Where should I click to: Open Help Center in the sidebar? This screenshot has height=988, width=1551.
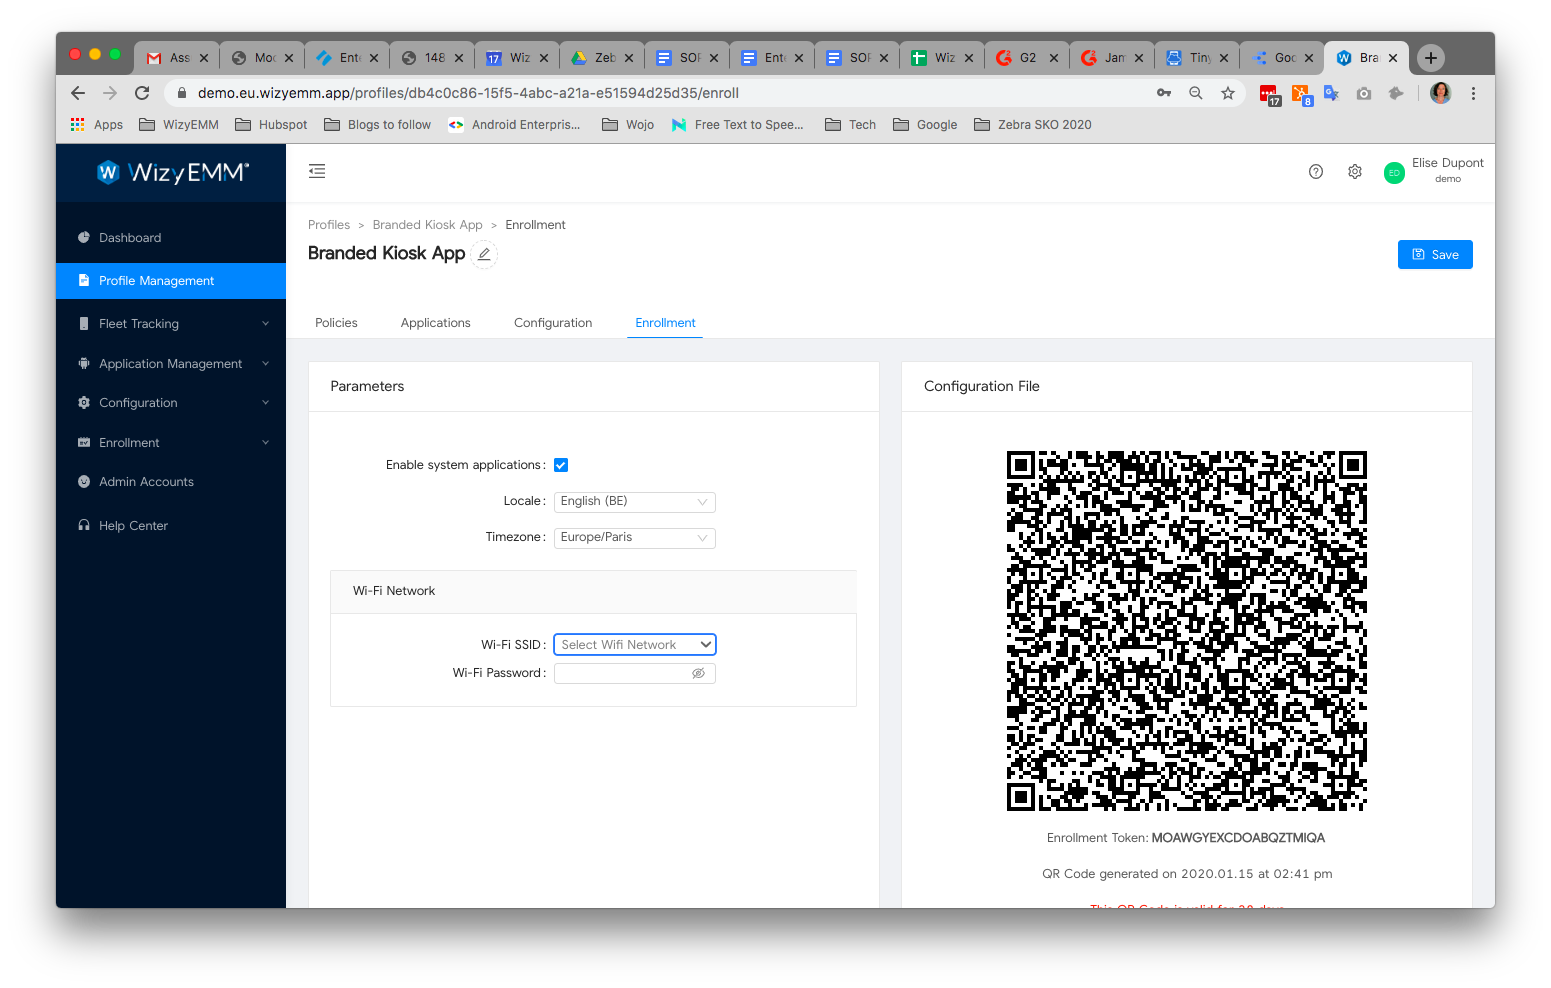pyautogui.click(x=171, y=526)
